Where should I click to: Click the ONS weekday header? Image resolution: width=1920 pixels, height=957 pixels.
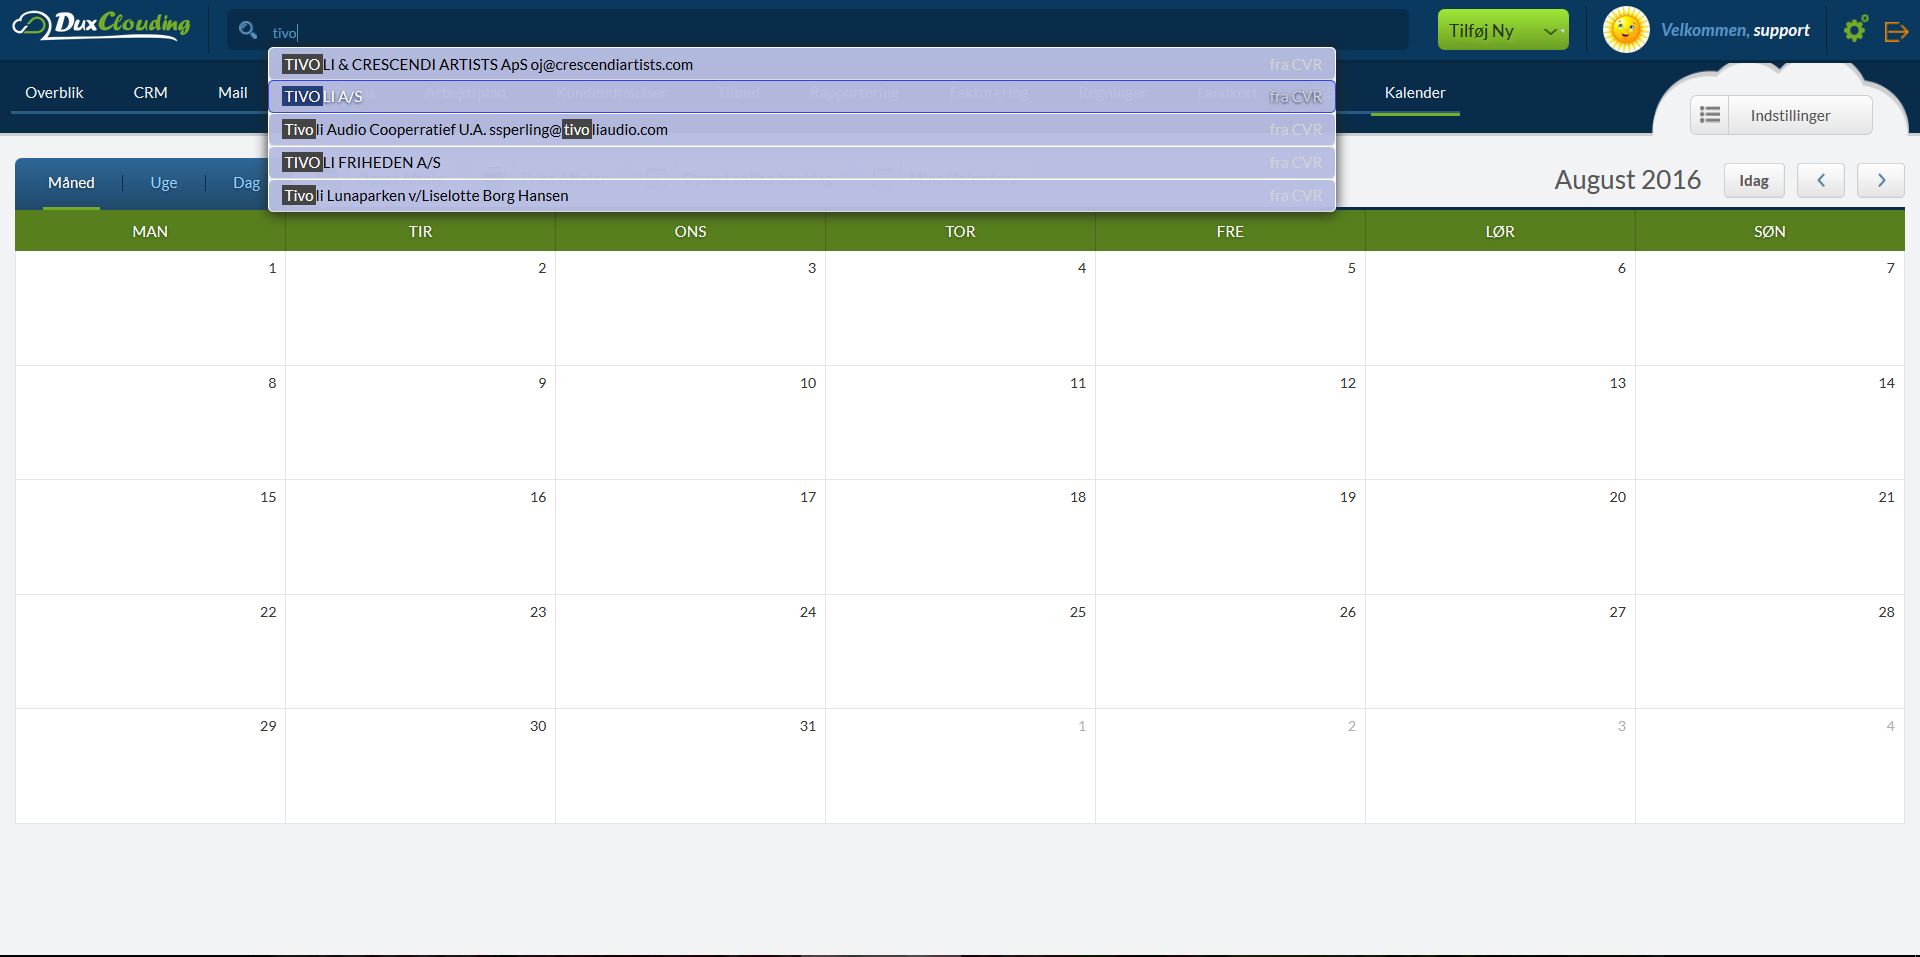pyautogui.click(x=690, y=231)
